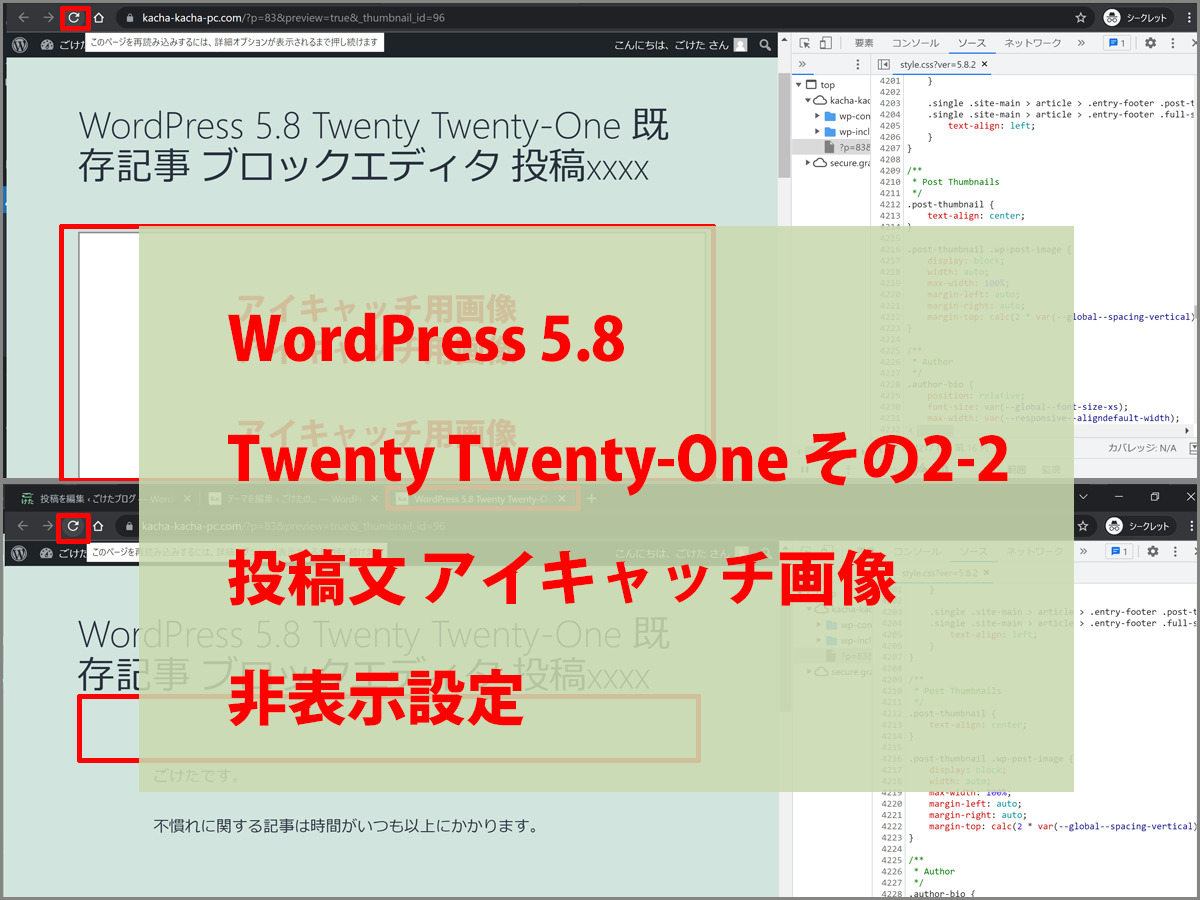Open home page in window without browser tabs

click(99, 17)
